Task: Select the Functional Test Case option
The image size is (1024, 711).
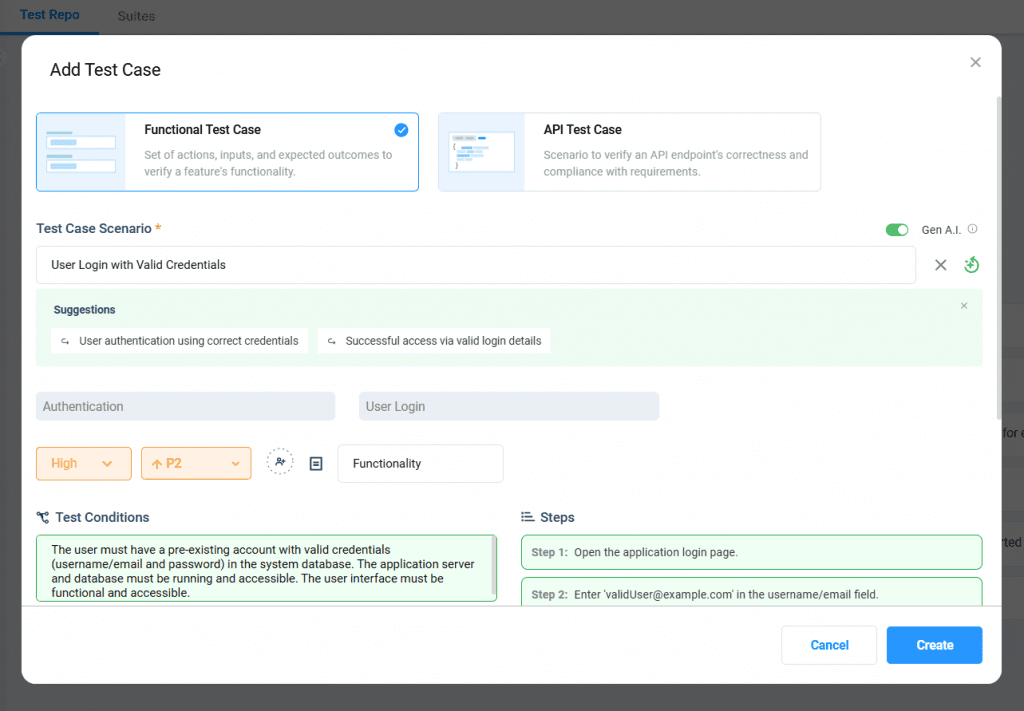Action: [x=227, y=151]
